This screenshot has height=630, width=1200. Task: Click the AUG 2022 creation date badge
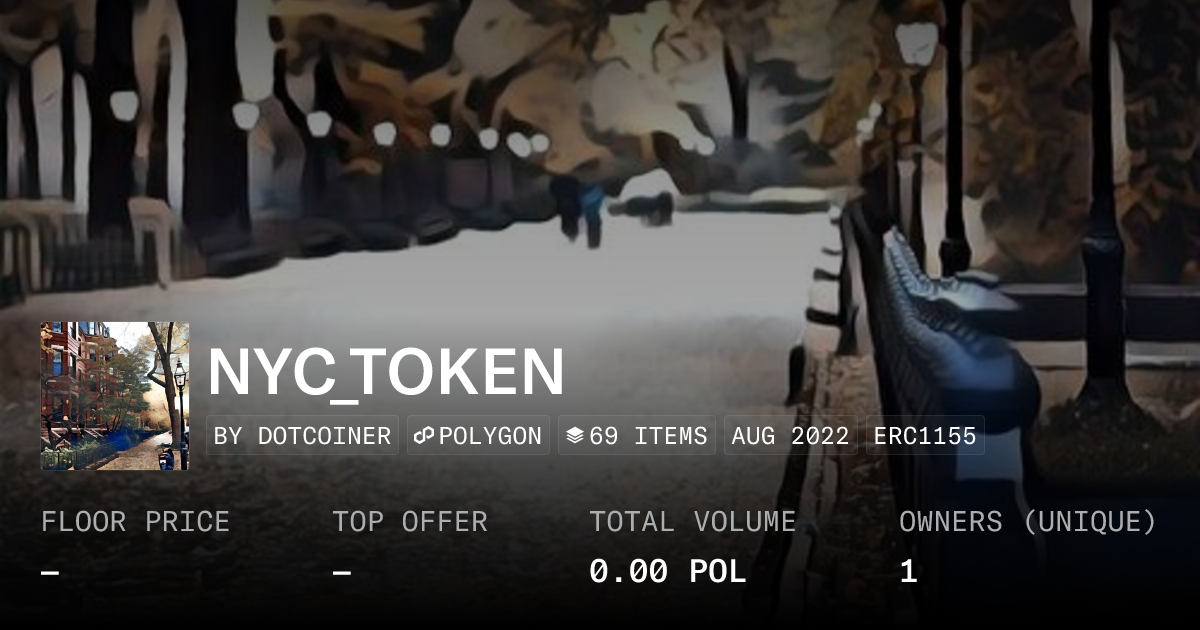click(790, 436)
